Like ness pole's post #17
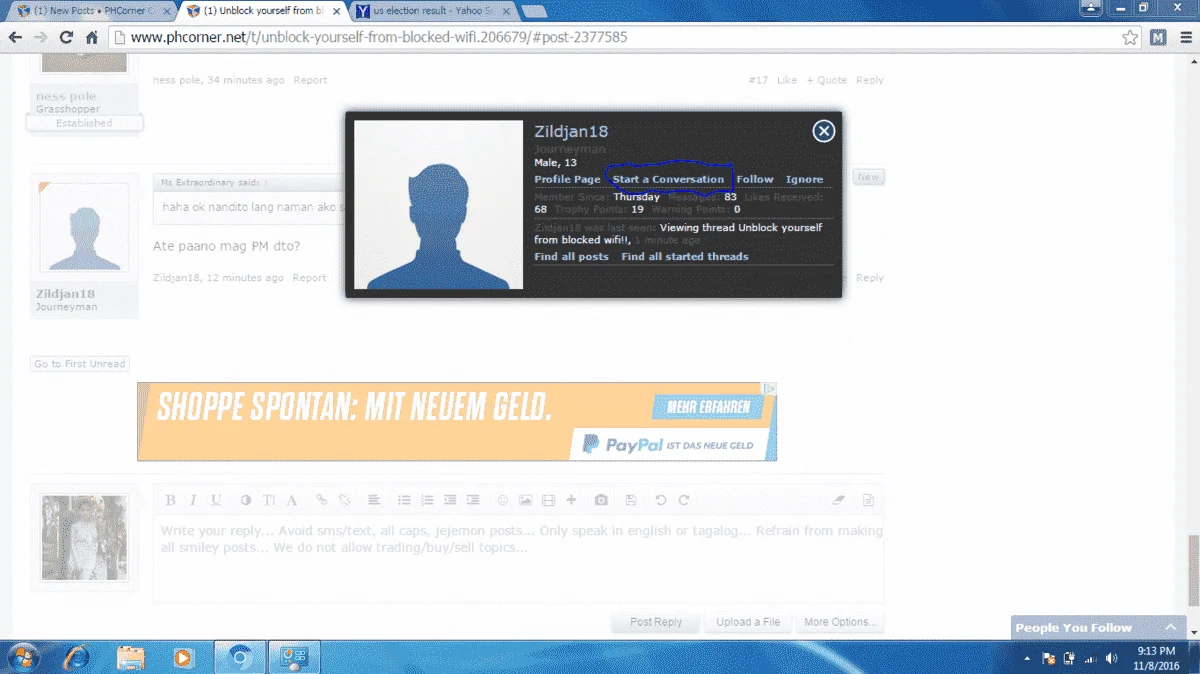 (787, 80)
